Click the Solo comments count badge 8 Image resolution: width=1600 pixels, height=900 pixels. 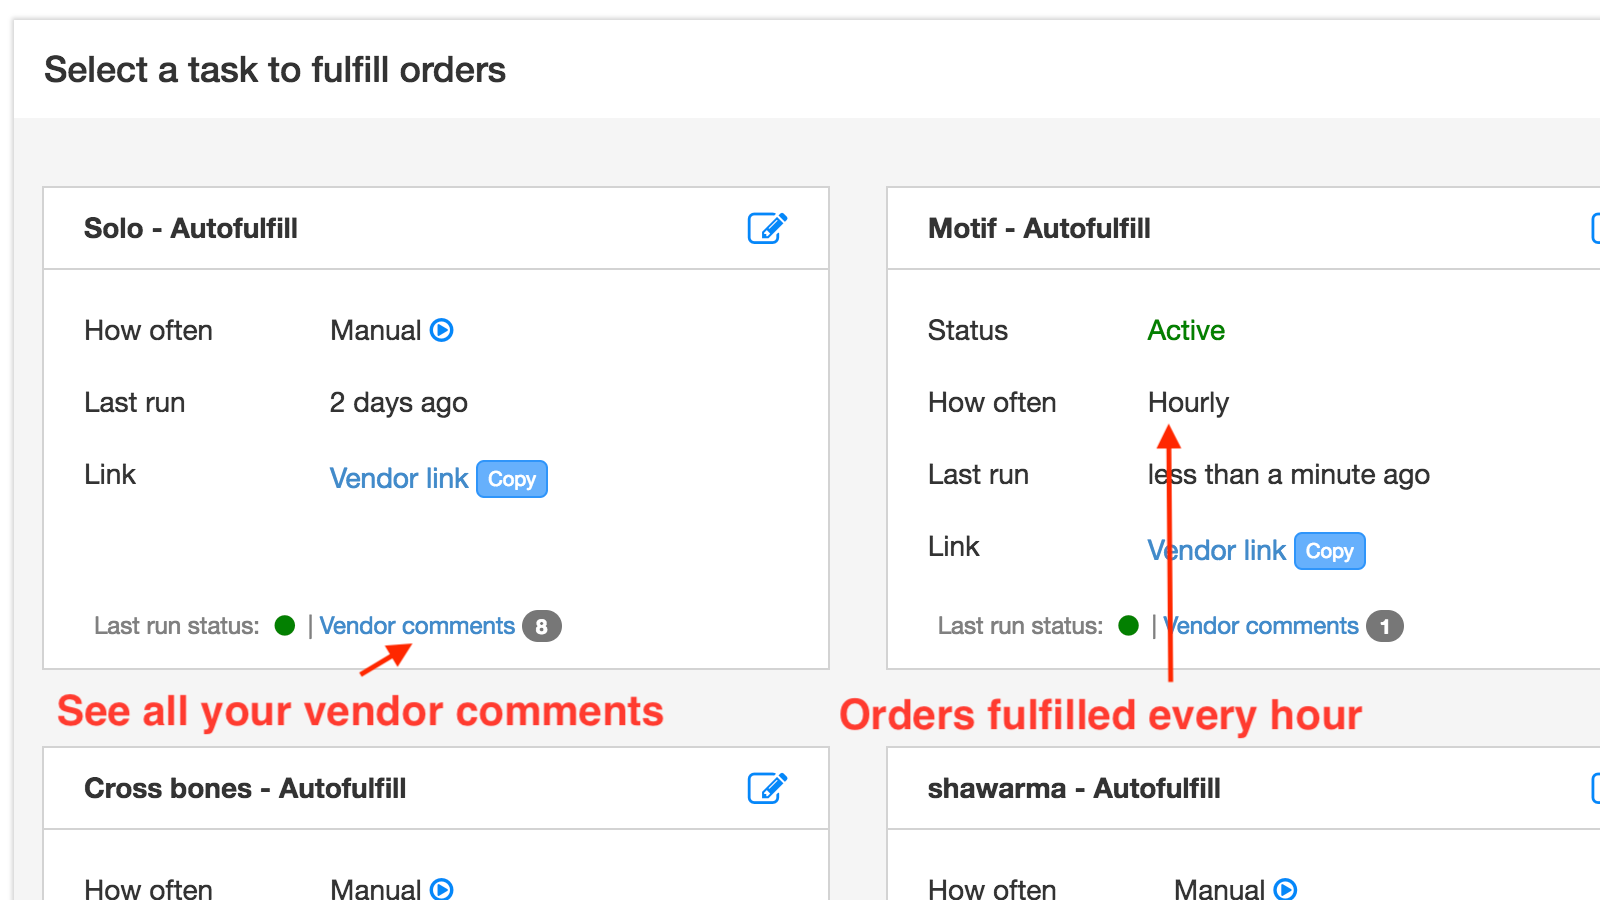(542, 626)
